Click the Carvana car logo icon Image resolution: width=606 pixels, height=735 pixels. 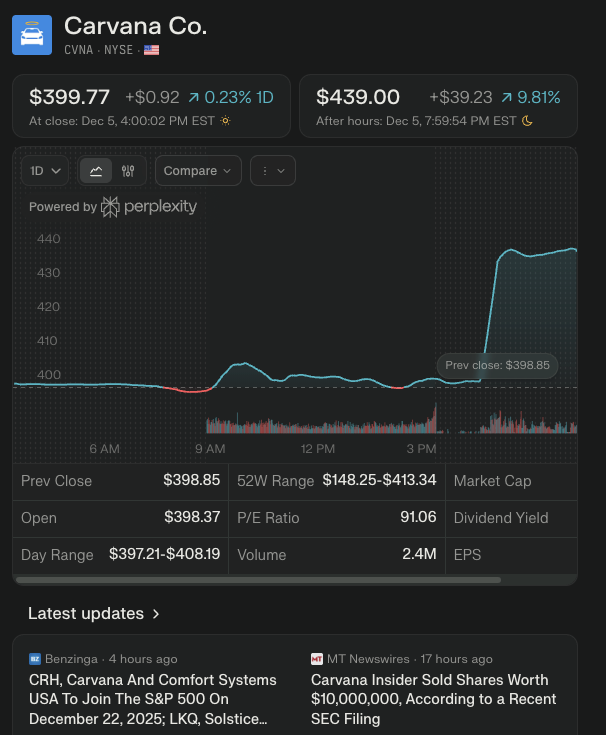32,35
